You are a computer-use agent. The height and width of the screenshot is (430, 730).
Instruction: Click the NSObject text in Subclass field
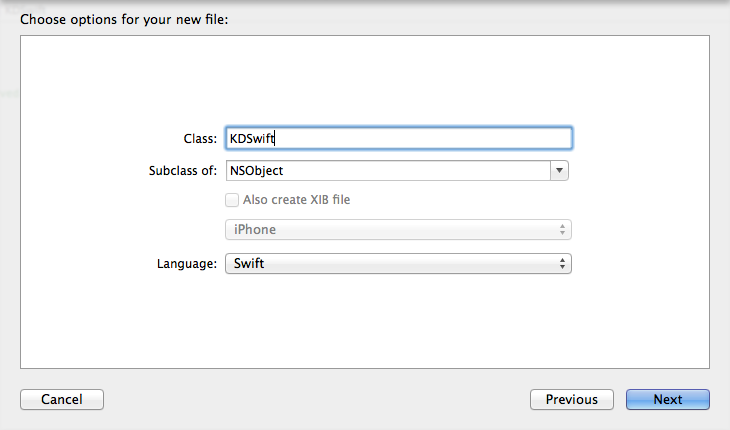point(257,171)
